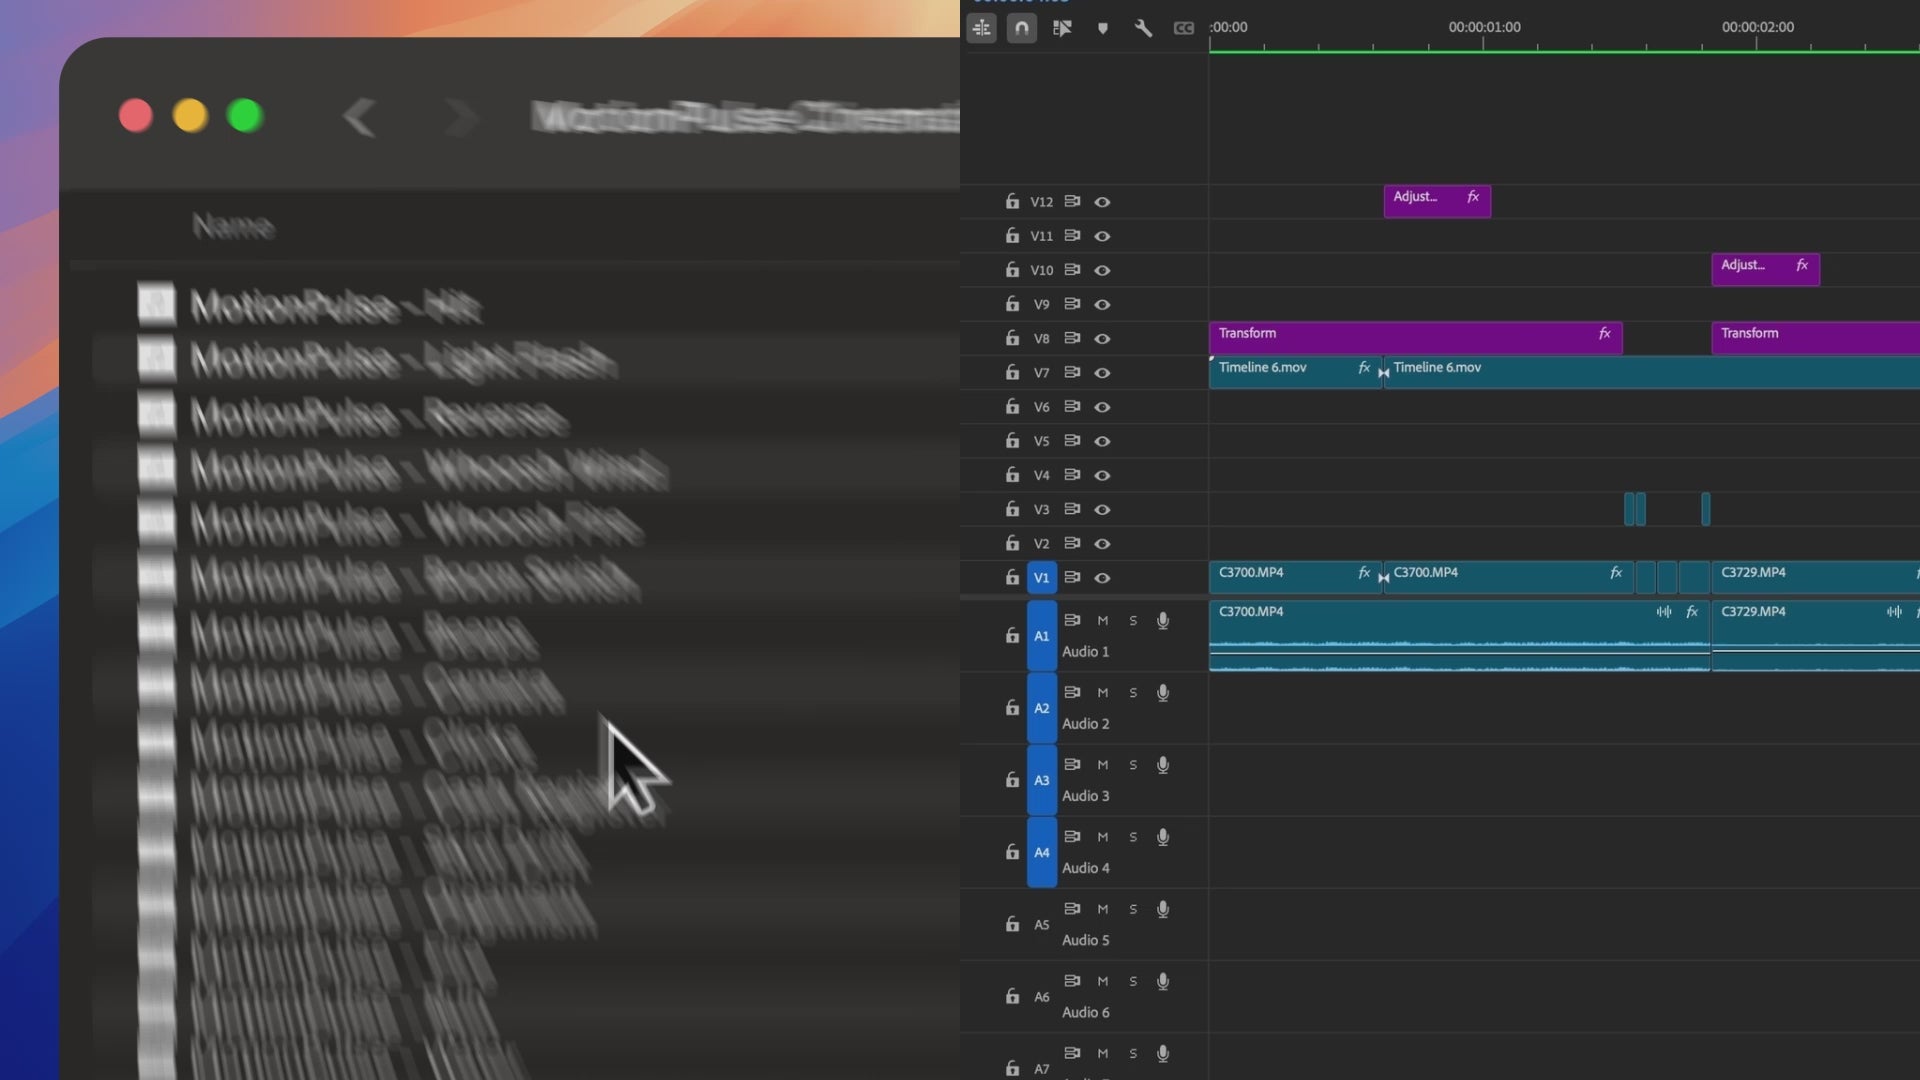The image size is (1920, 1080).
Task: Select the first Timeline 6.mov clip on V7
Action: [x=1295, y=372]
